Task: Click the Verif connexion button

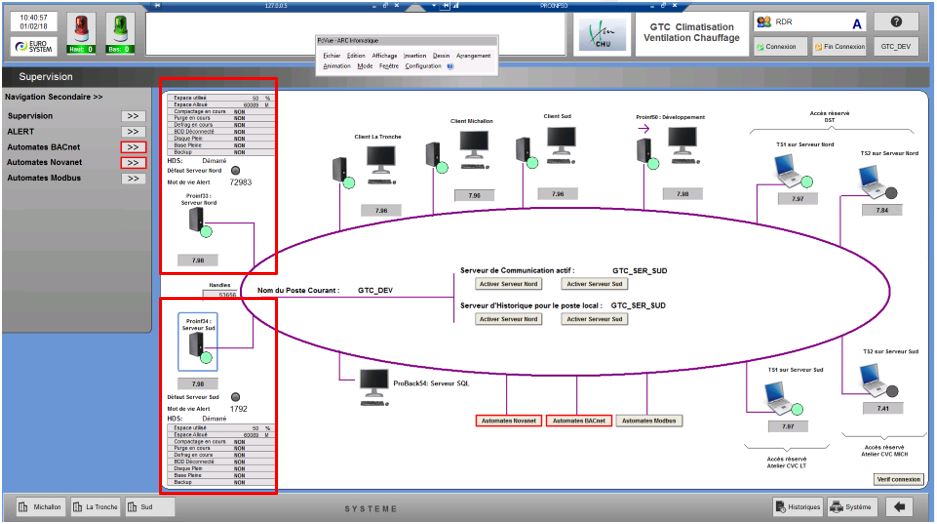Action: [897, 479]
